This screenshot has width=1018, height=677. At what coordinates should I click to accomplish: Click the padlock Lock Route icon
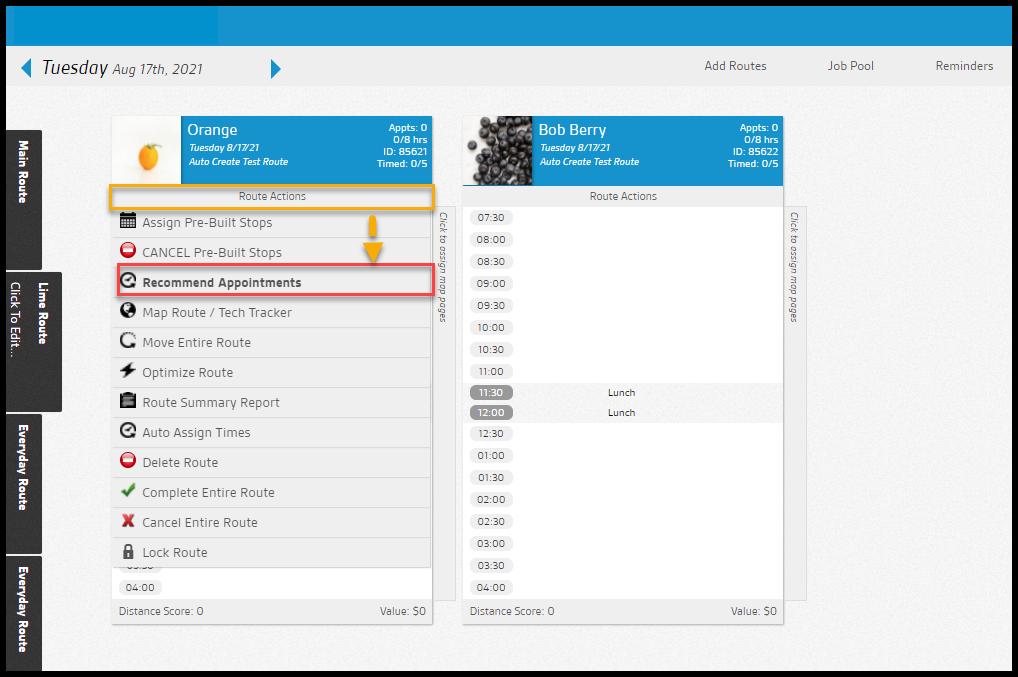127,552
